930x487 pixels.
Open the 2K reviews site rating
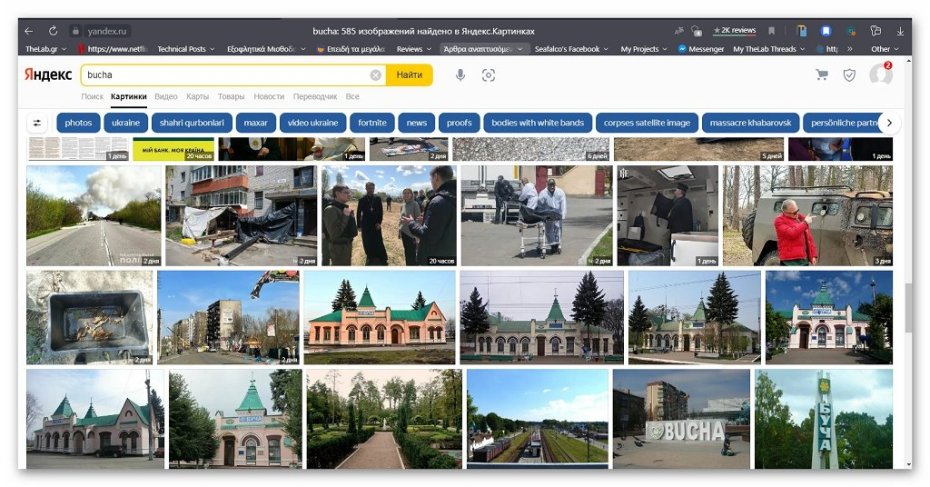pos(734,30)
